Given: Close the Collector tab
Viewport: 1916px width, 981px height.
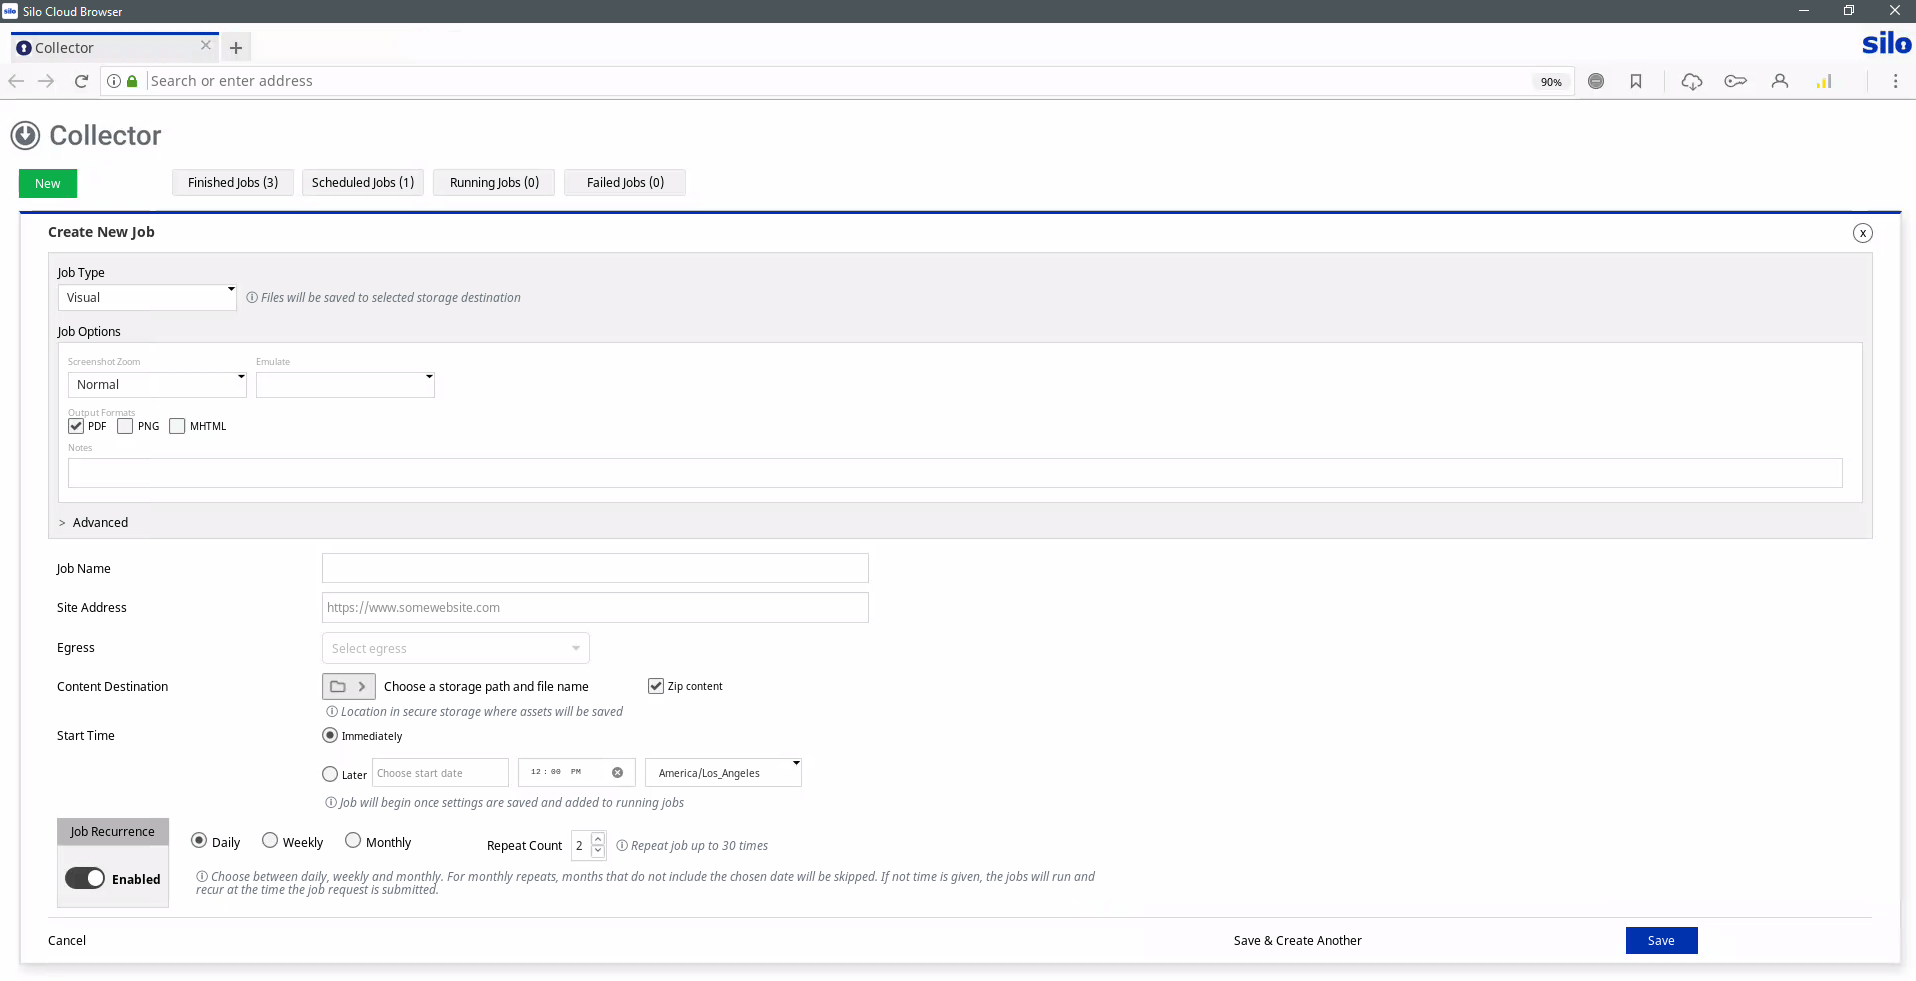Looking at the screenshot, I should click(206, 45).
